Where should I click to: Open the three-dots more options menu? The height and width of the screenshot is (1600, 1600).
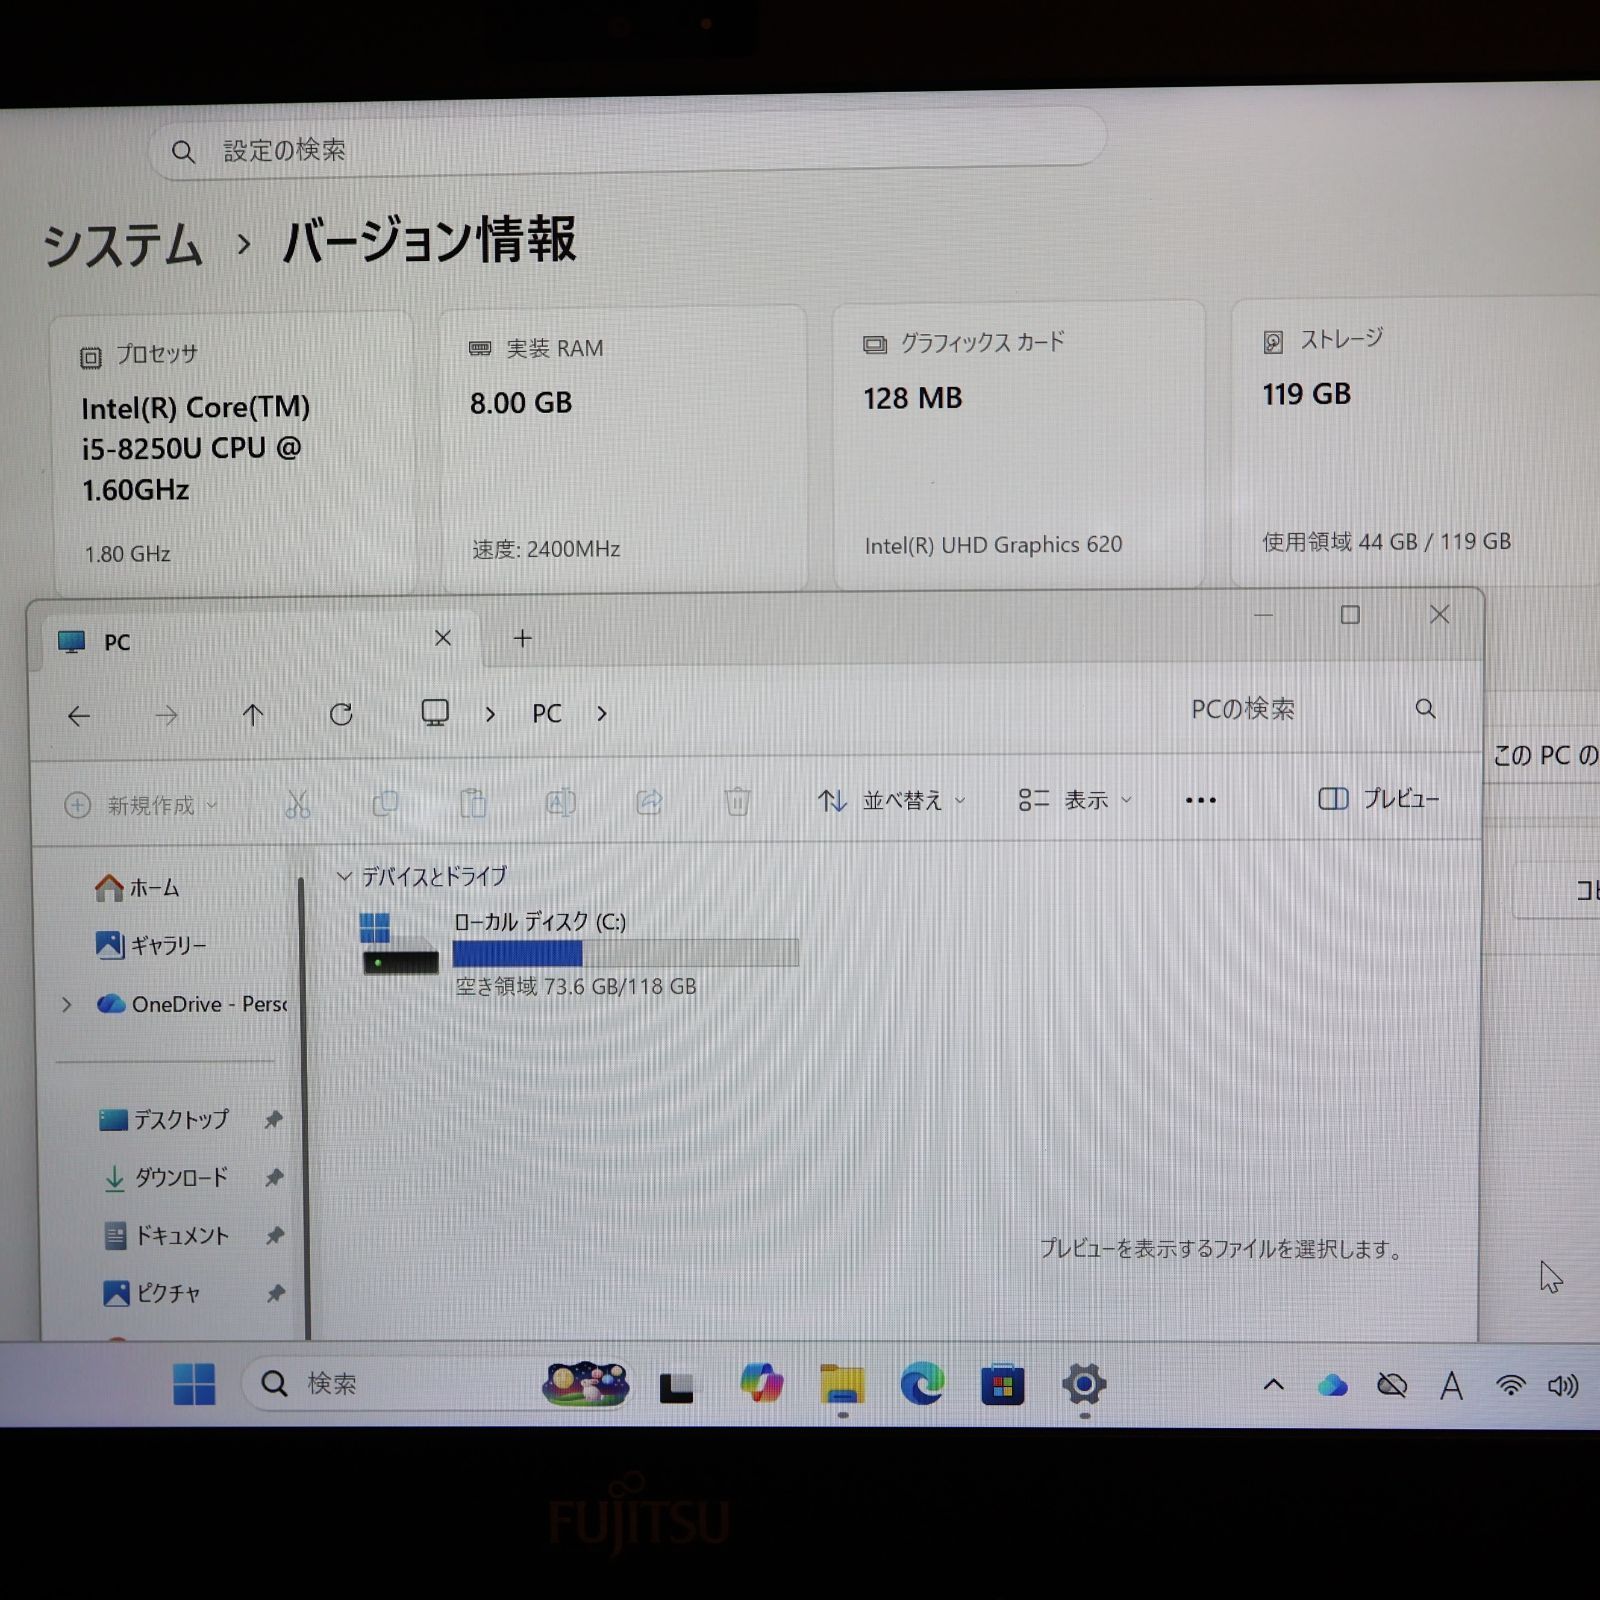tap(1200, 800)
